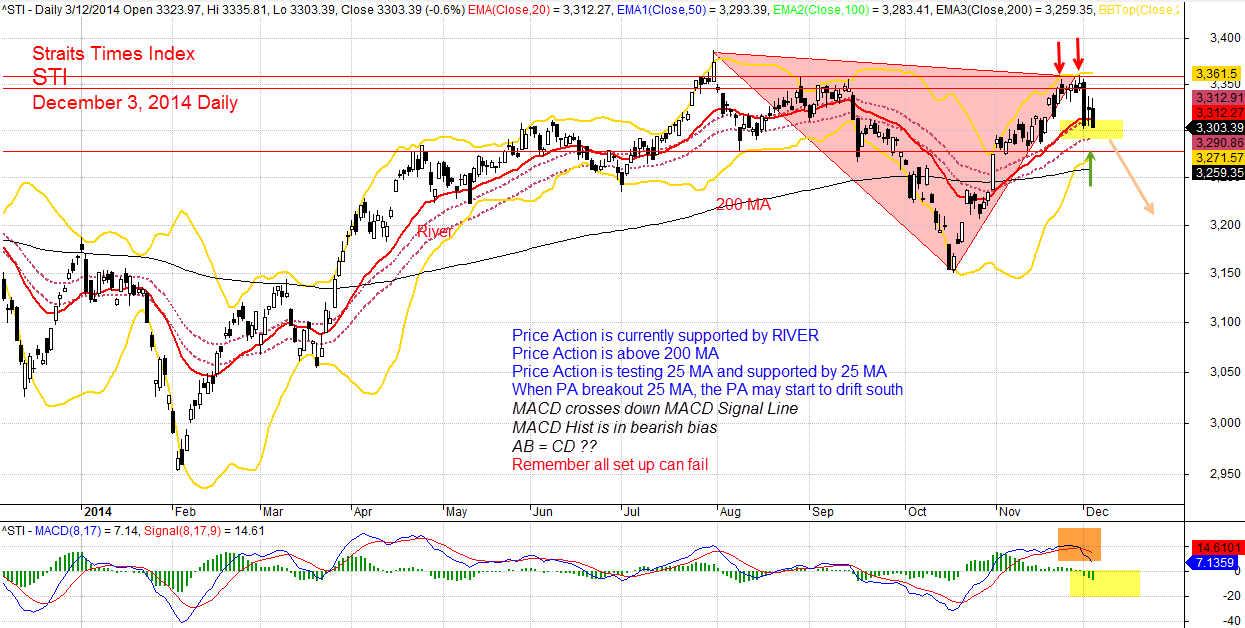The width and height of the screenshot is (1245, 628).
Task: Click "Price Action is currently supported by RIVER"
Action: [665, 336]
